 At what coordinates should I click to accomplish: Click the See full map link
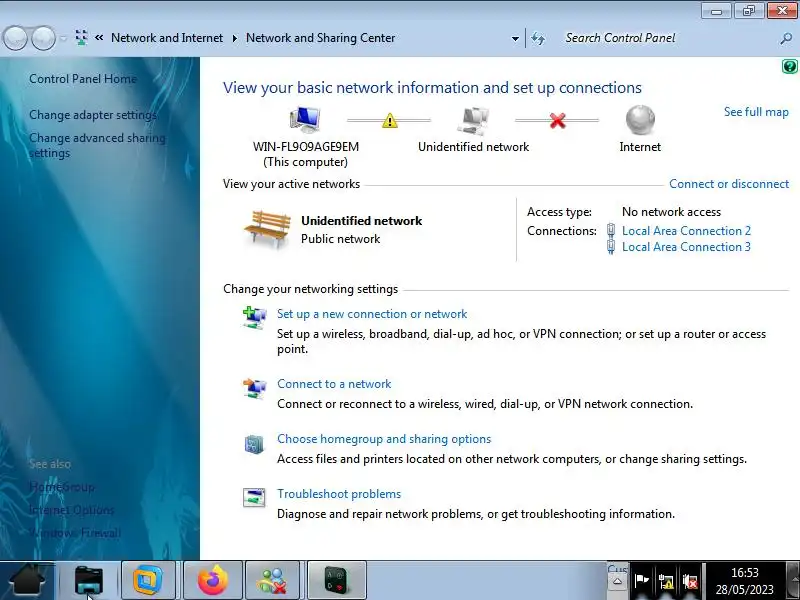click(x=756, y=112)
